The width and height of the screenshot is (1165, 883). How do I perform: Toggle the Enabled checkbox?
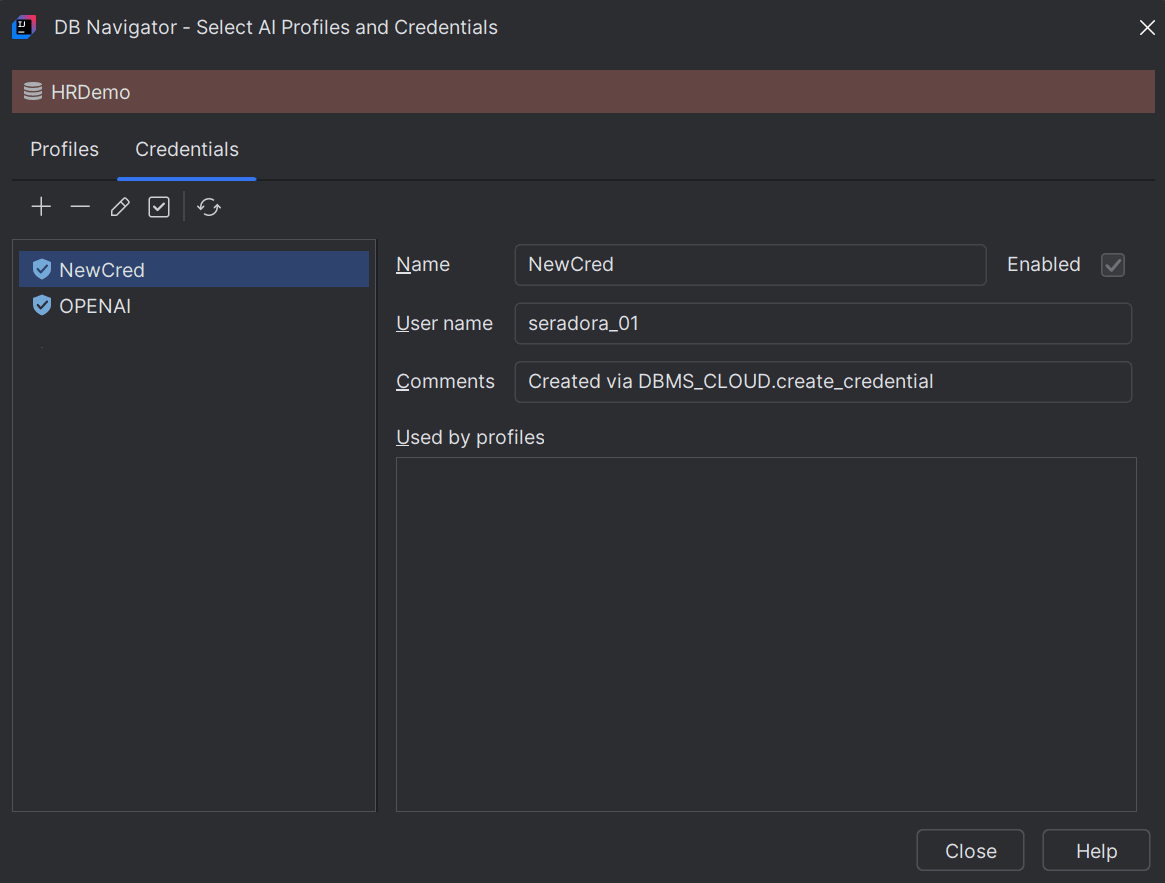pyautogui.click(x=1112, y=265)
